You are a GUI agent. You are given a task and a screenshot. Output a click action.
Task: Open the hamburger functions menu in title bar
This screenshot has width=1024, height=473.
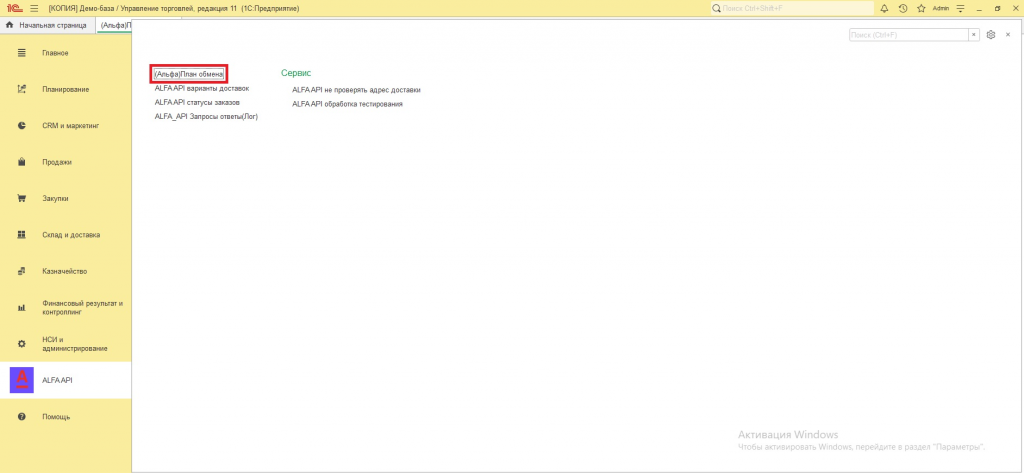point(34,8)
